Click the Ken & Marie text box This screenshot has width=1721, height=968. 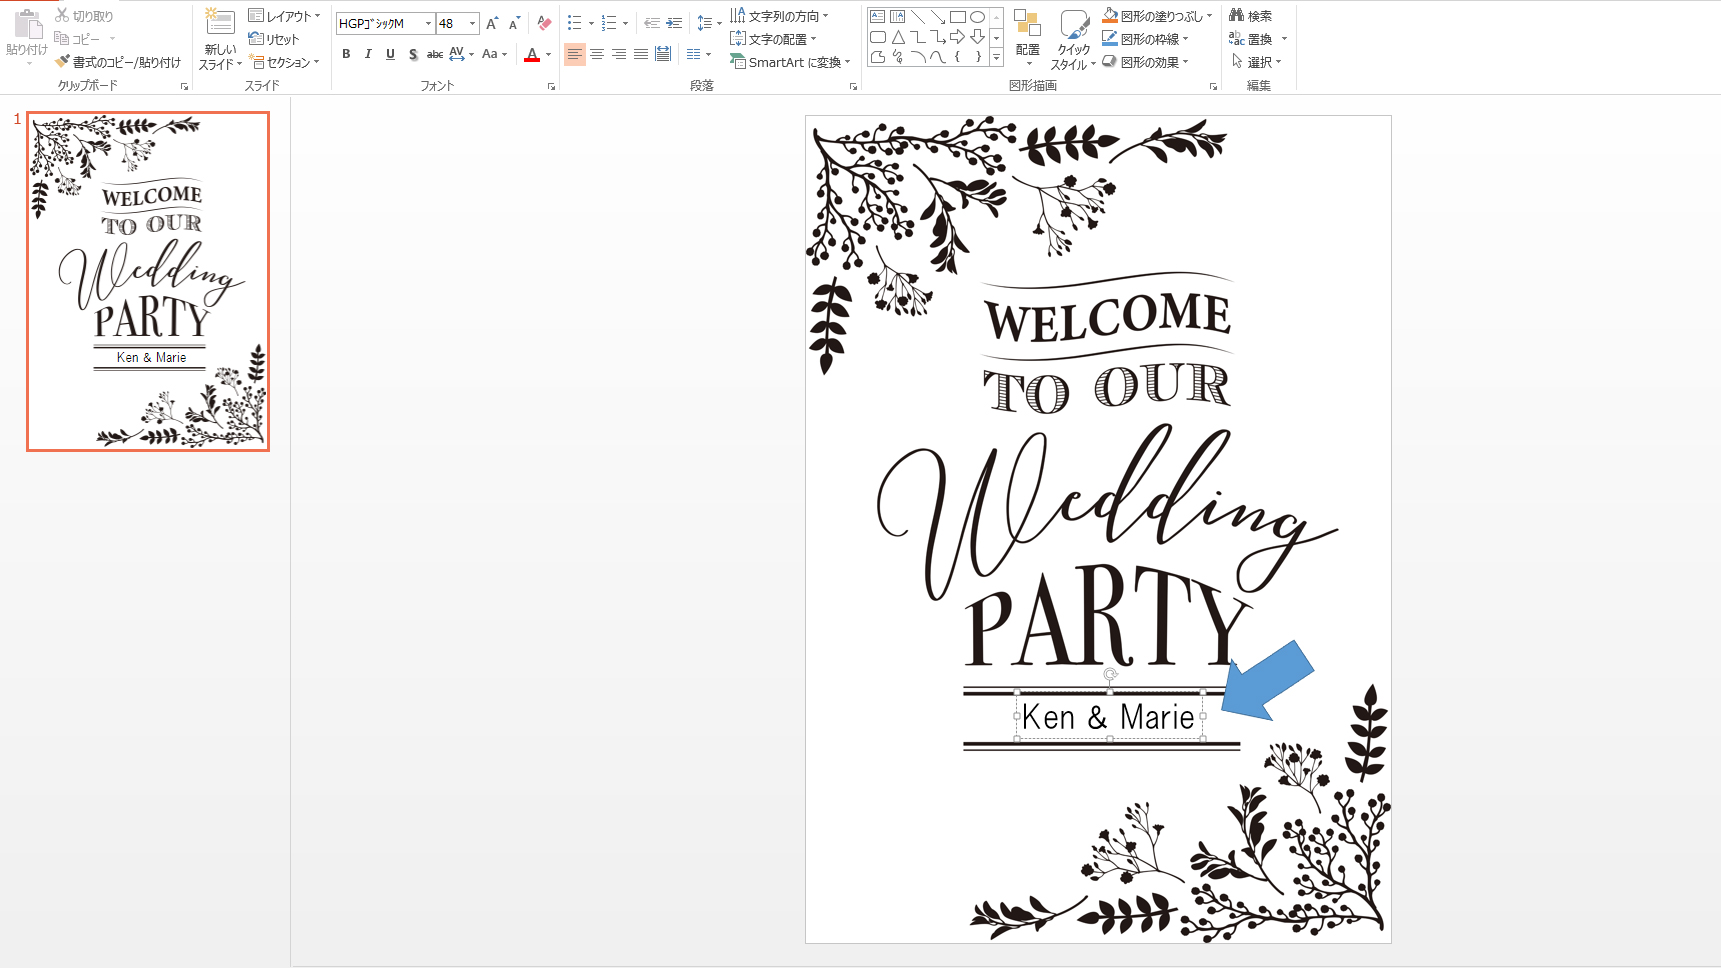click(1109, 717)
